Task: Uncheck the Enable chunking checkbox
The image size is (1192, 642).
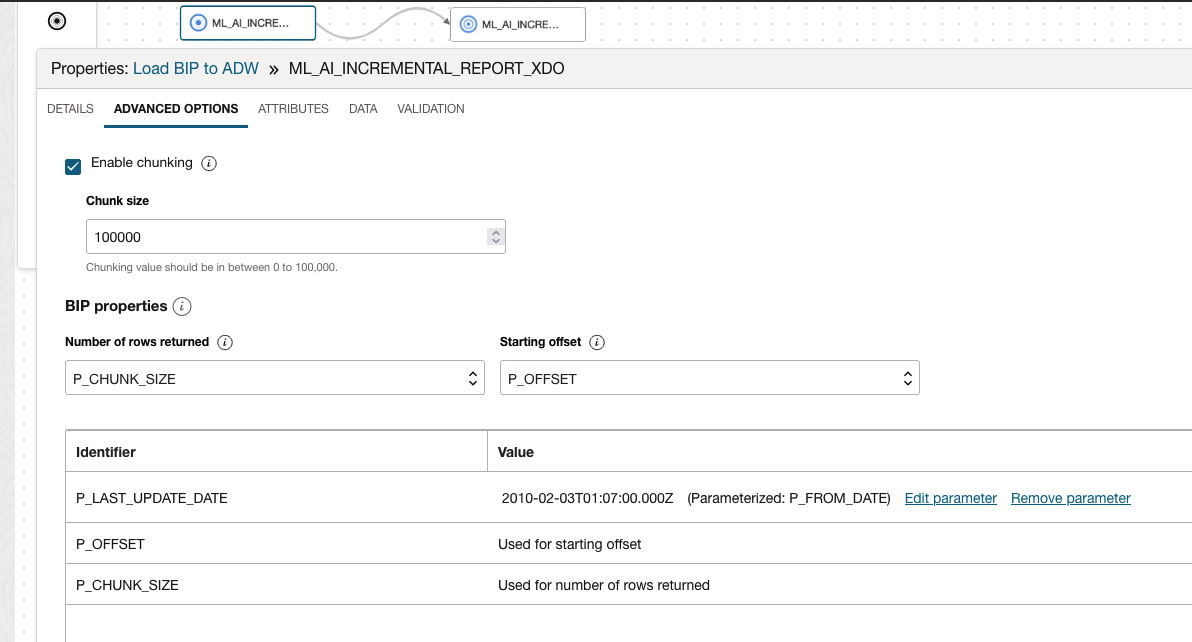Action: coord(72,166)
